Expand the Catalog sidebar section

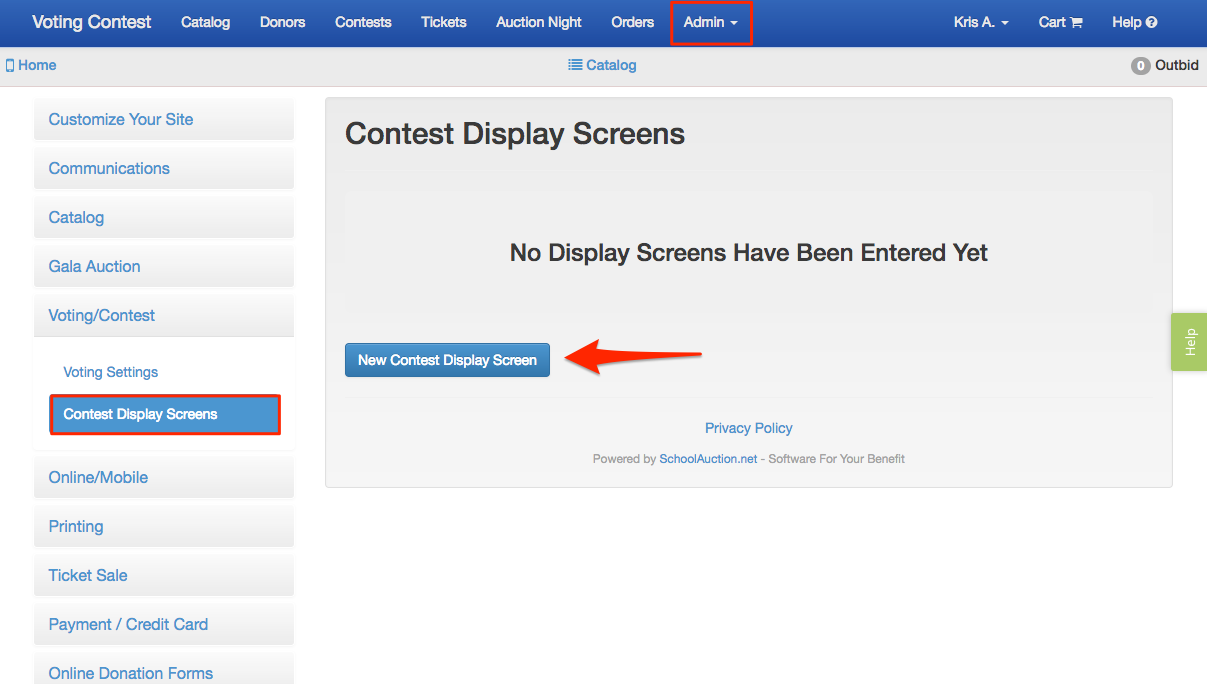[x=164, y=217]
